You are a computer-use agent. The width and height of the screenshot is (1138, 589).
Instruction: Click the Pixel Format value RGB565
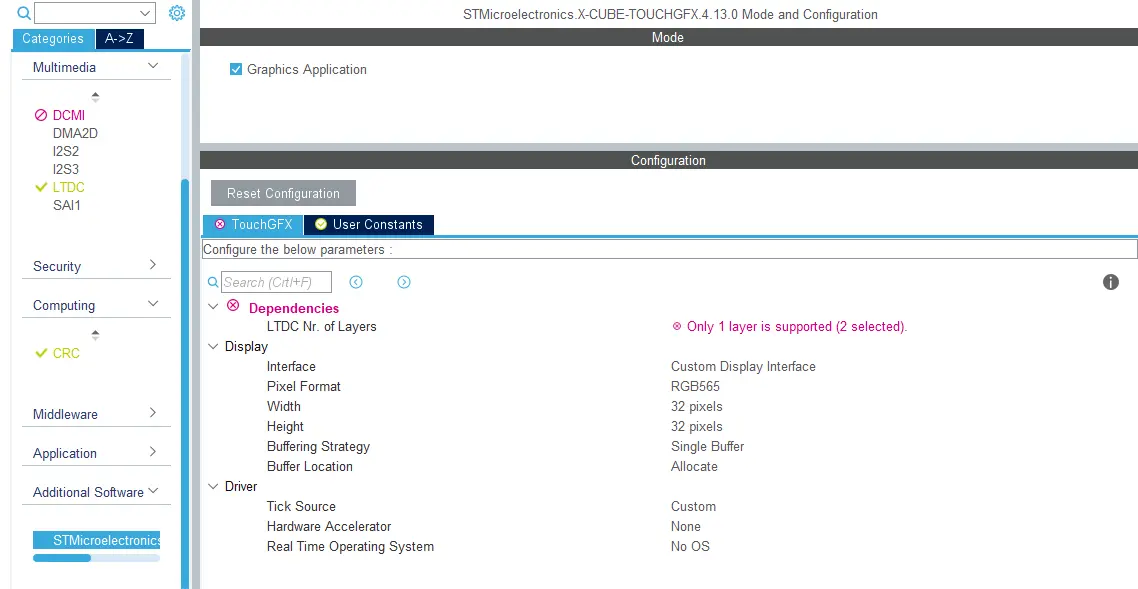coord(695,387)
